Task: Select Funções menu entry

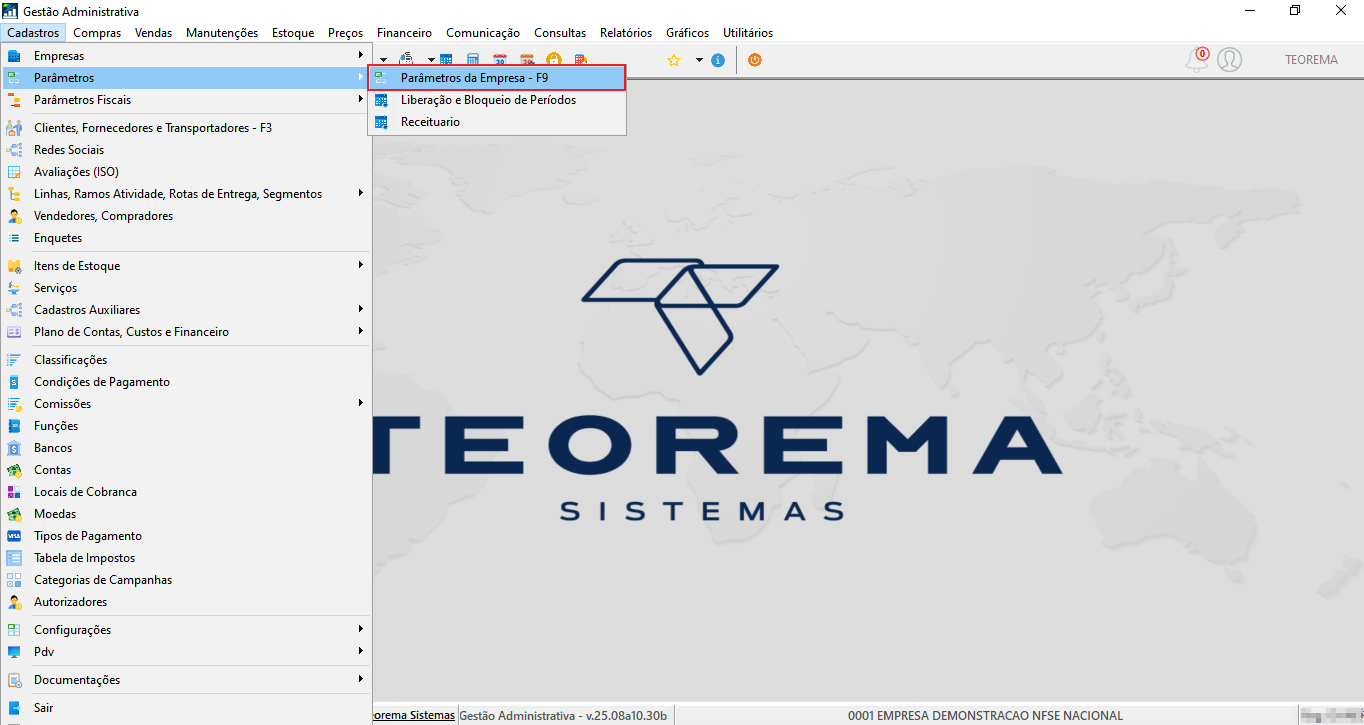Action: [x=186, y=426]
